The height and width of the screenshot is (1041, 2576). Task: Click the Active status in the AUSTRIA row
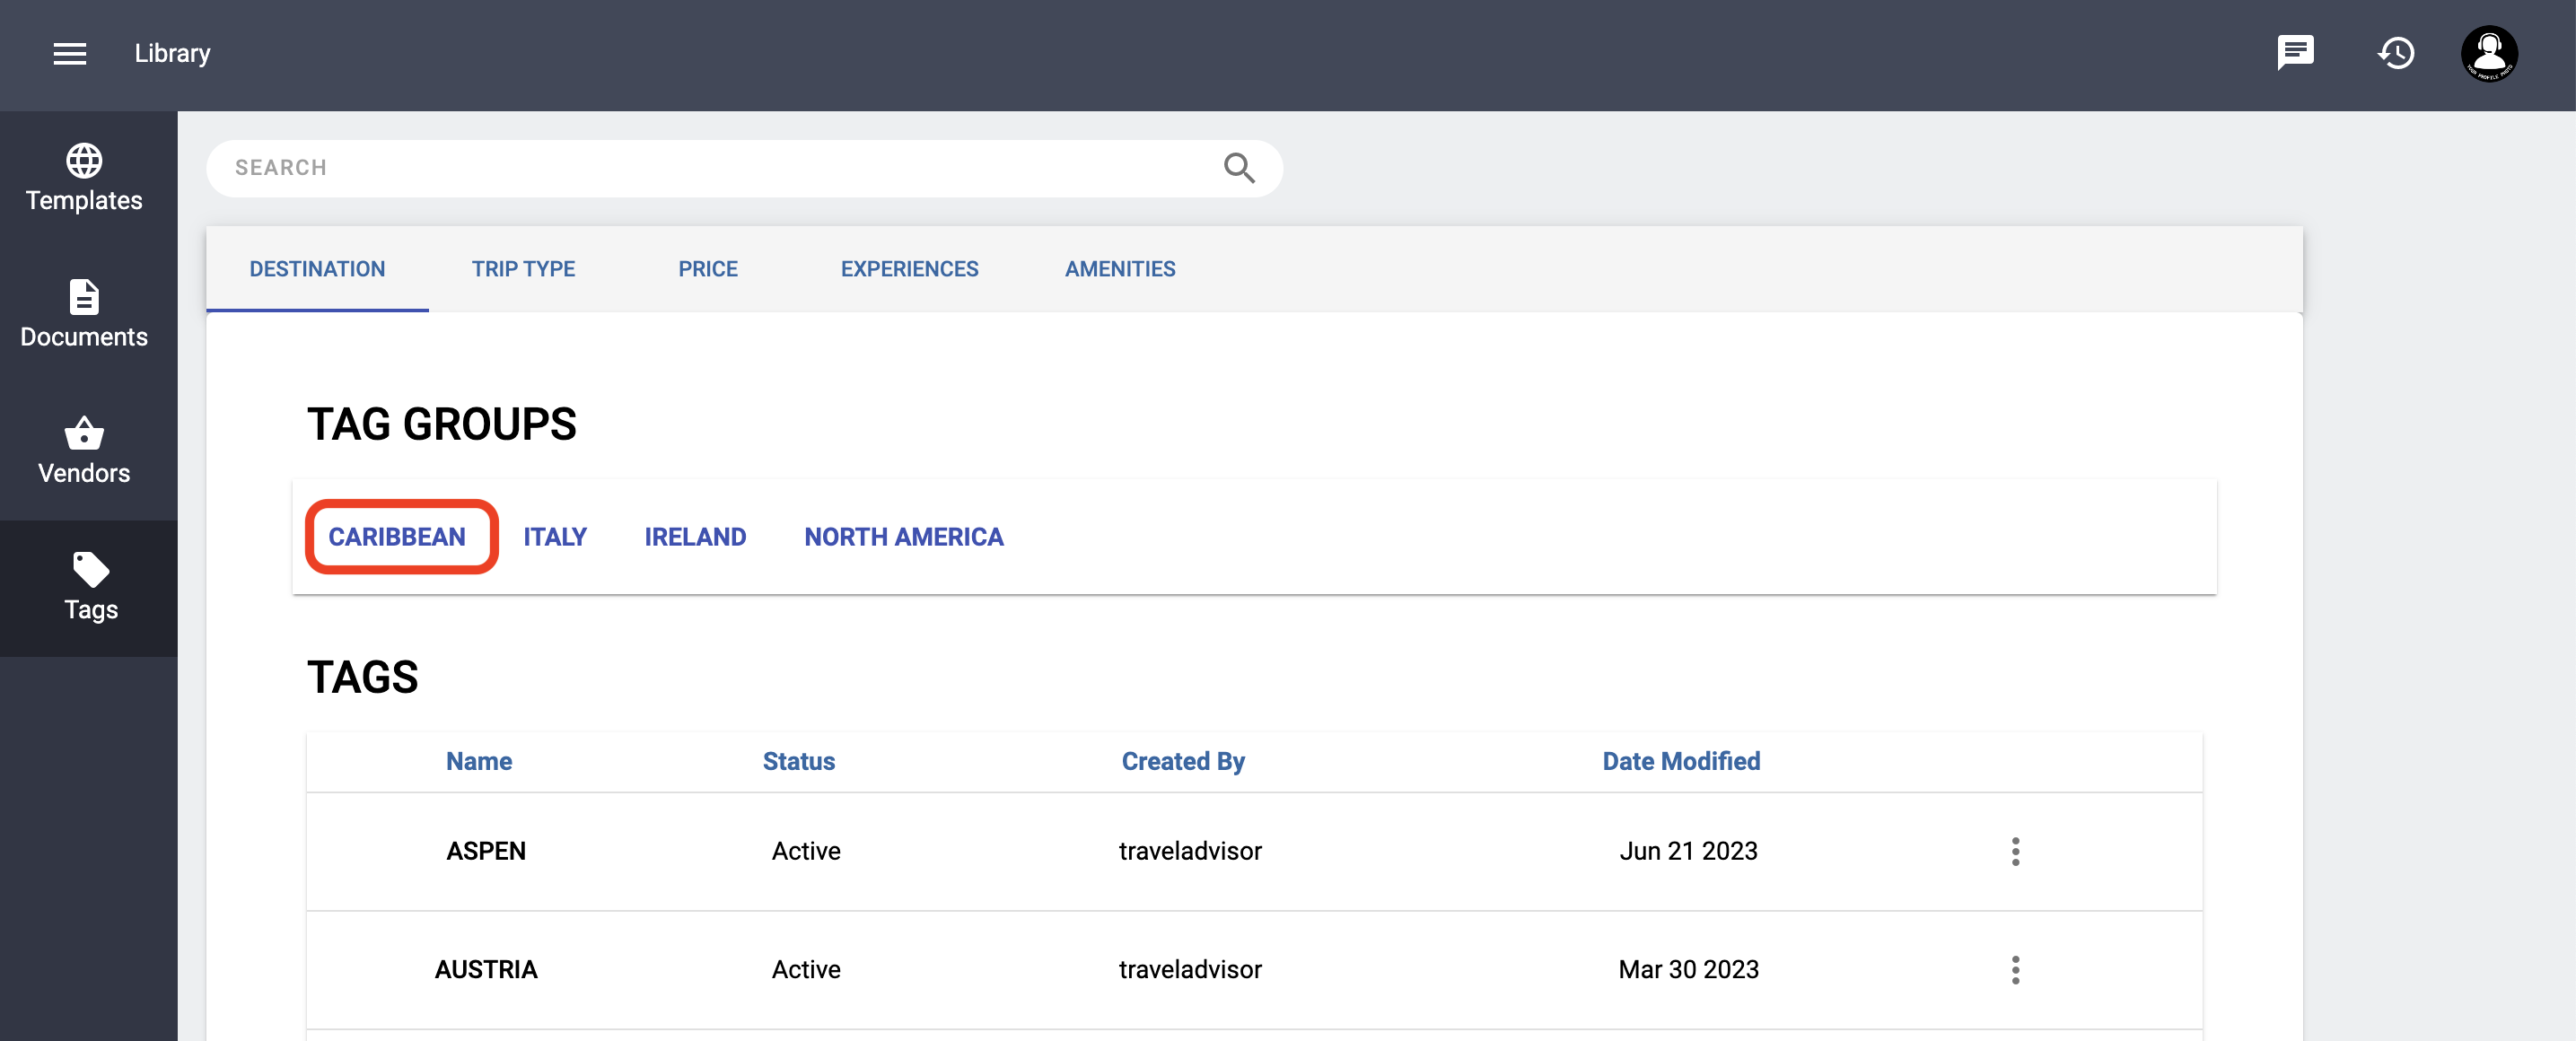806,970
